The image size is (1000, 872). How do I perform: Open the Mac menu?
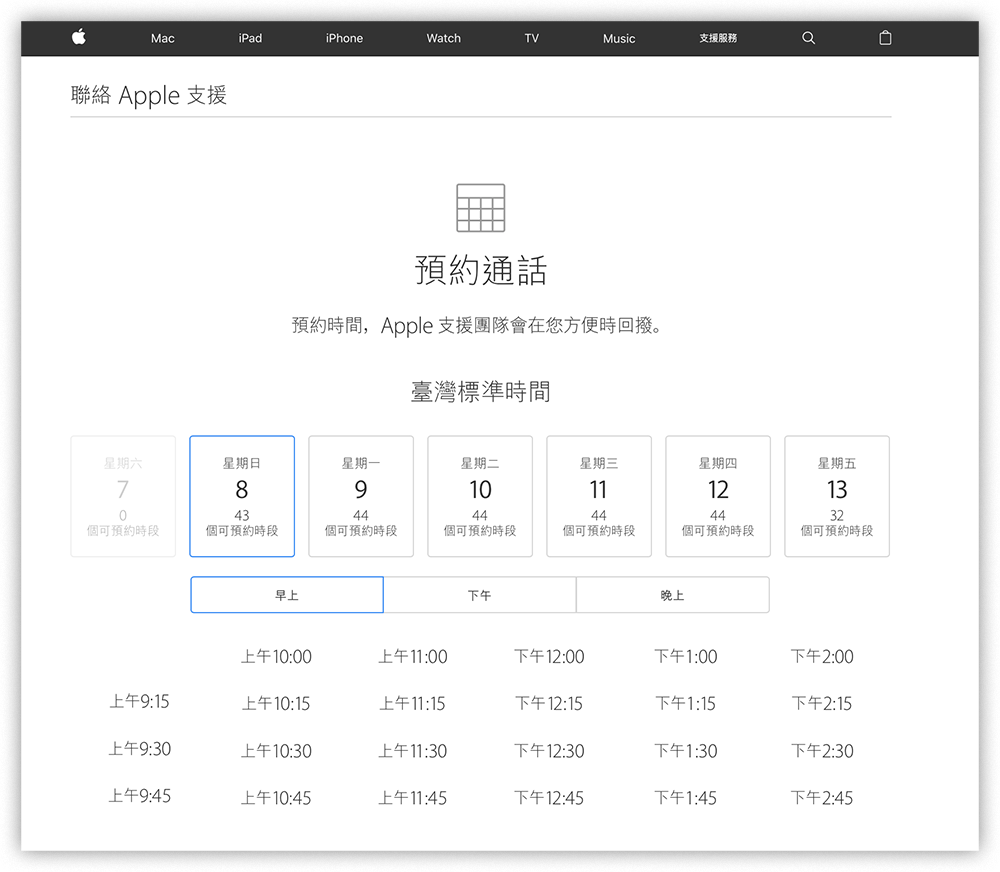click(x=163, y=38)
